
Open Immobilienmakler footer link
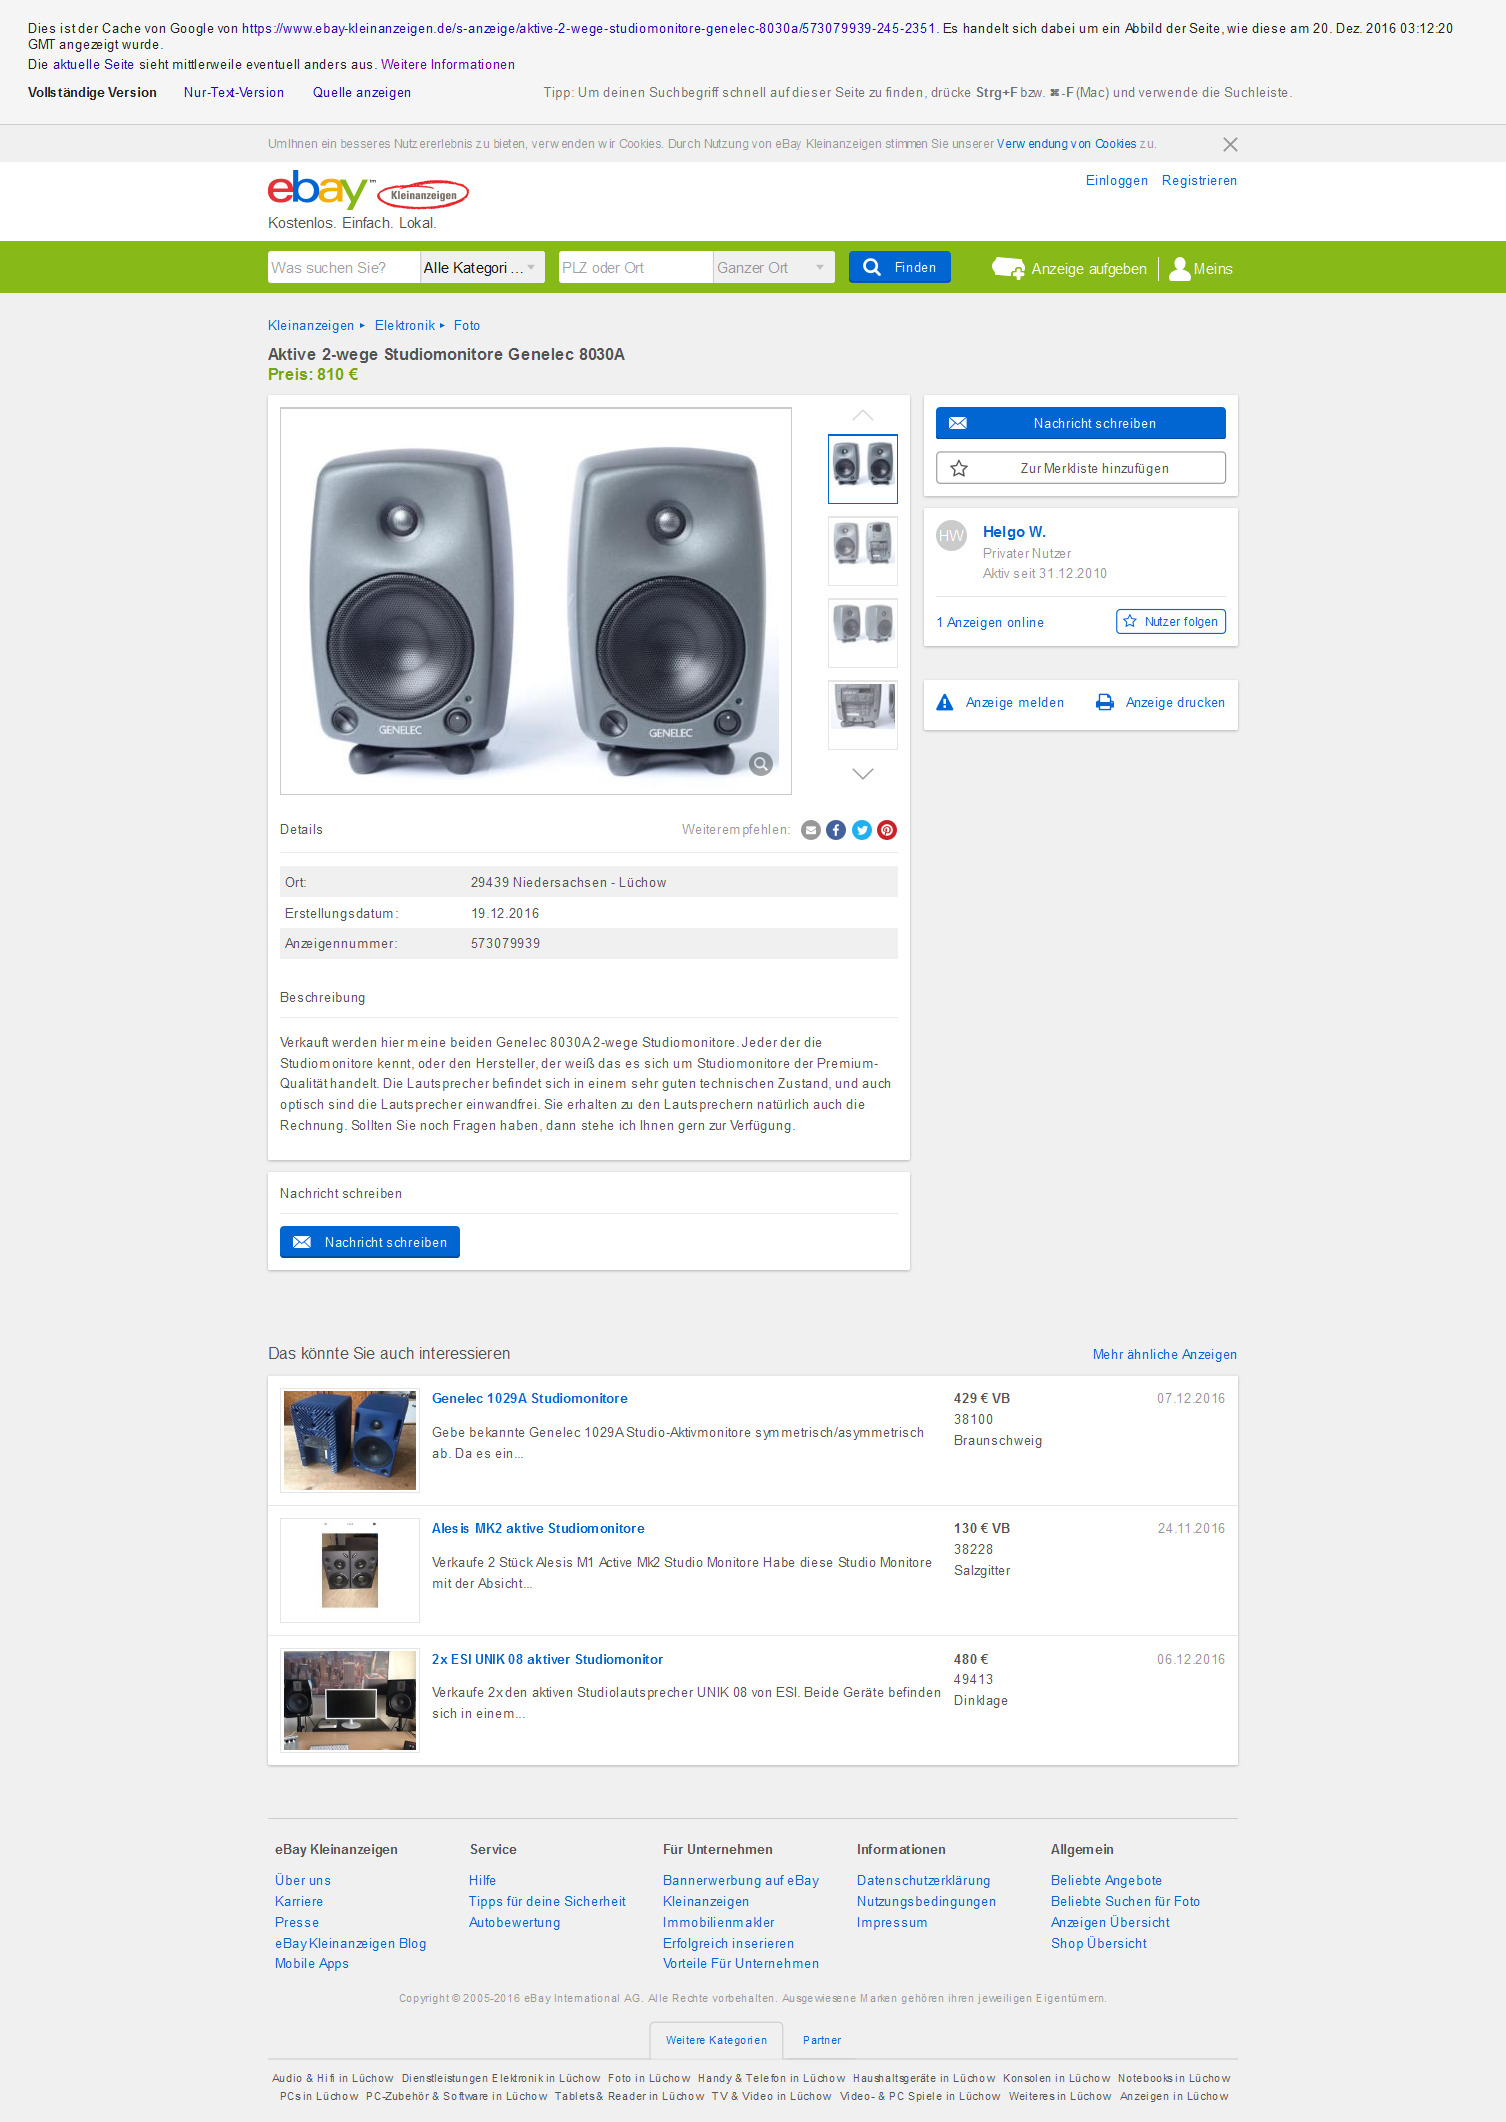pyautogui.click(x=718, y=1922)
